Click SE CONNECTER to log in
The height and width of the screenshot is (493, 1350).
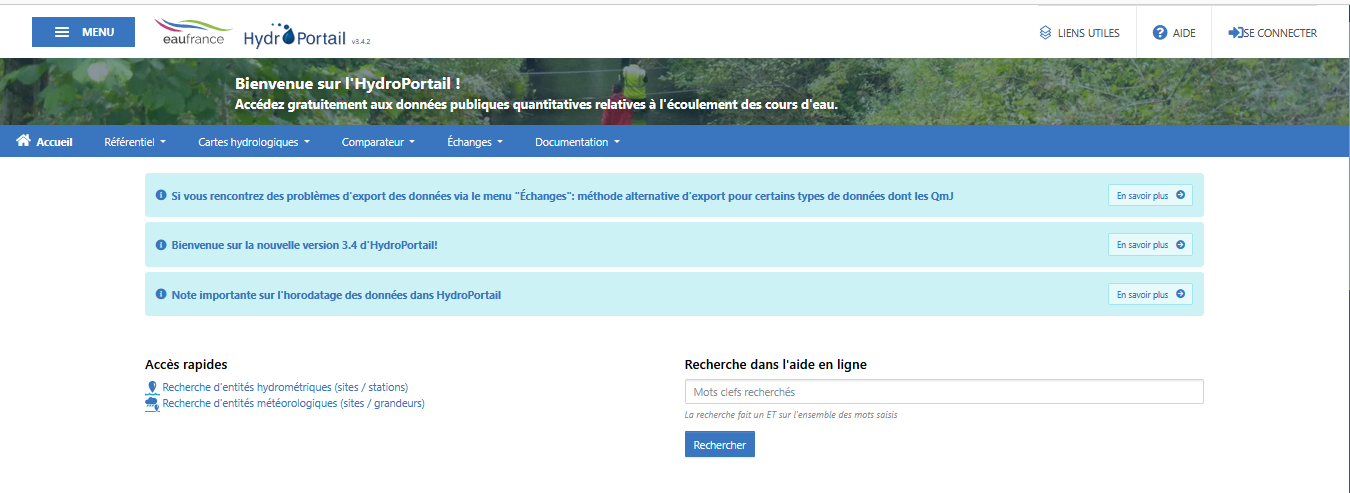point(1273,33)
